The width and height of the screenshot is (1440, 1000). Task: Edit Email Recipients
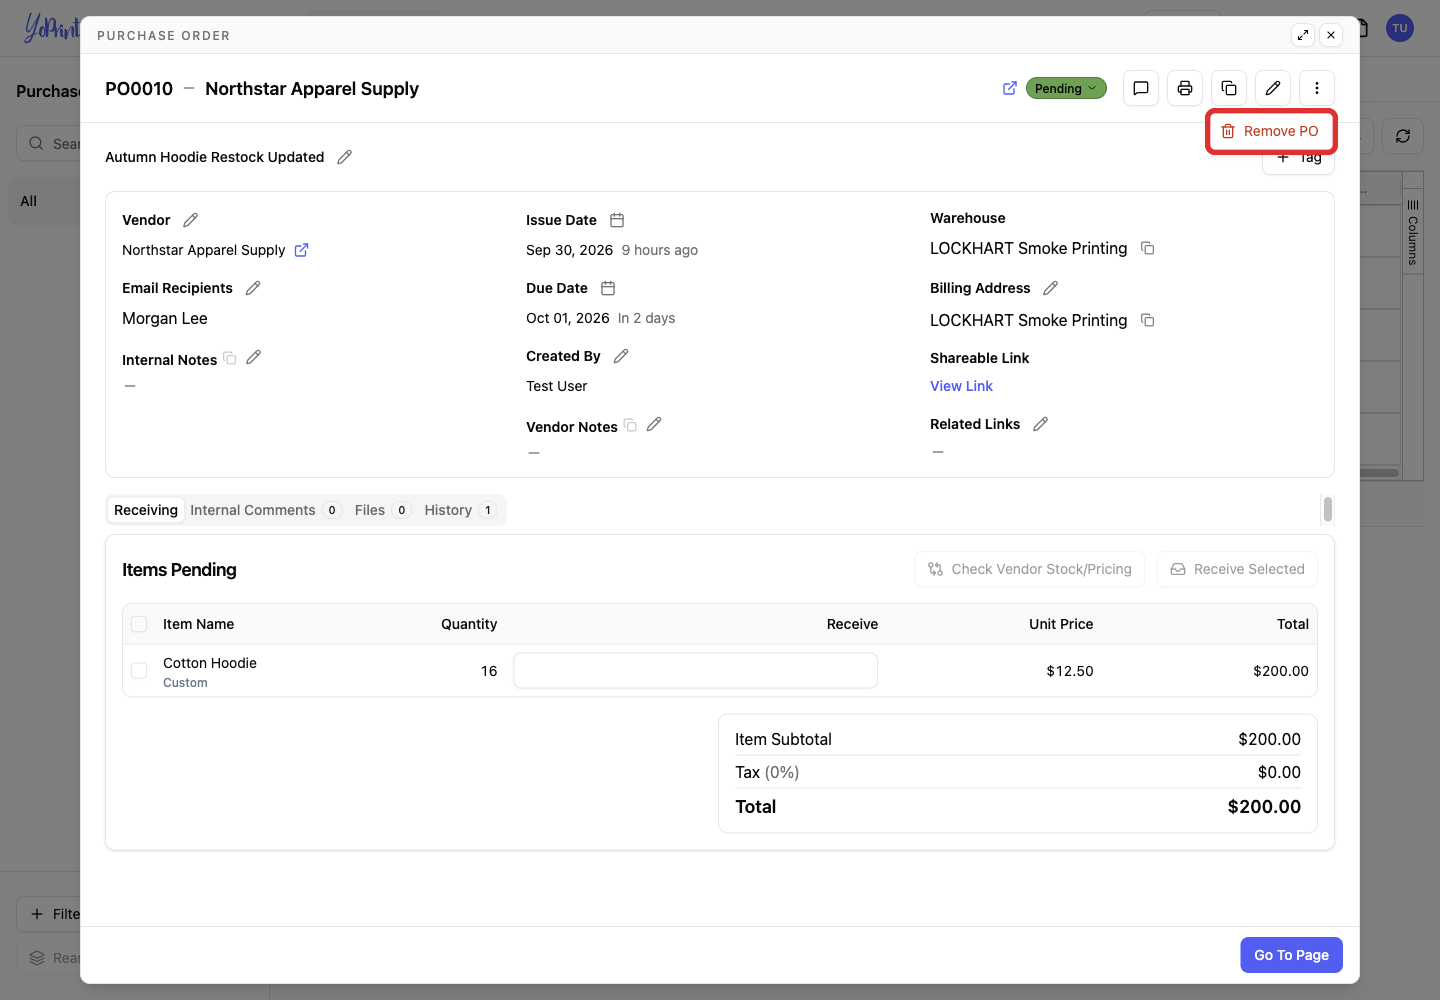(x=253, y=288)
